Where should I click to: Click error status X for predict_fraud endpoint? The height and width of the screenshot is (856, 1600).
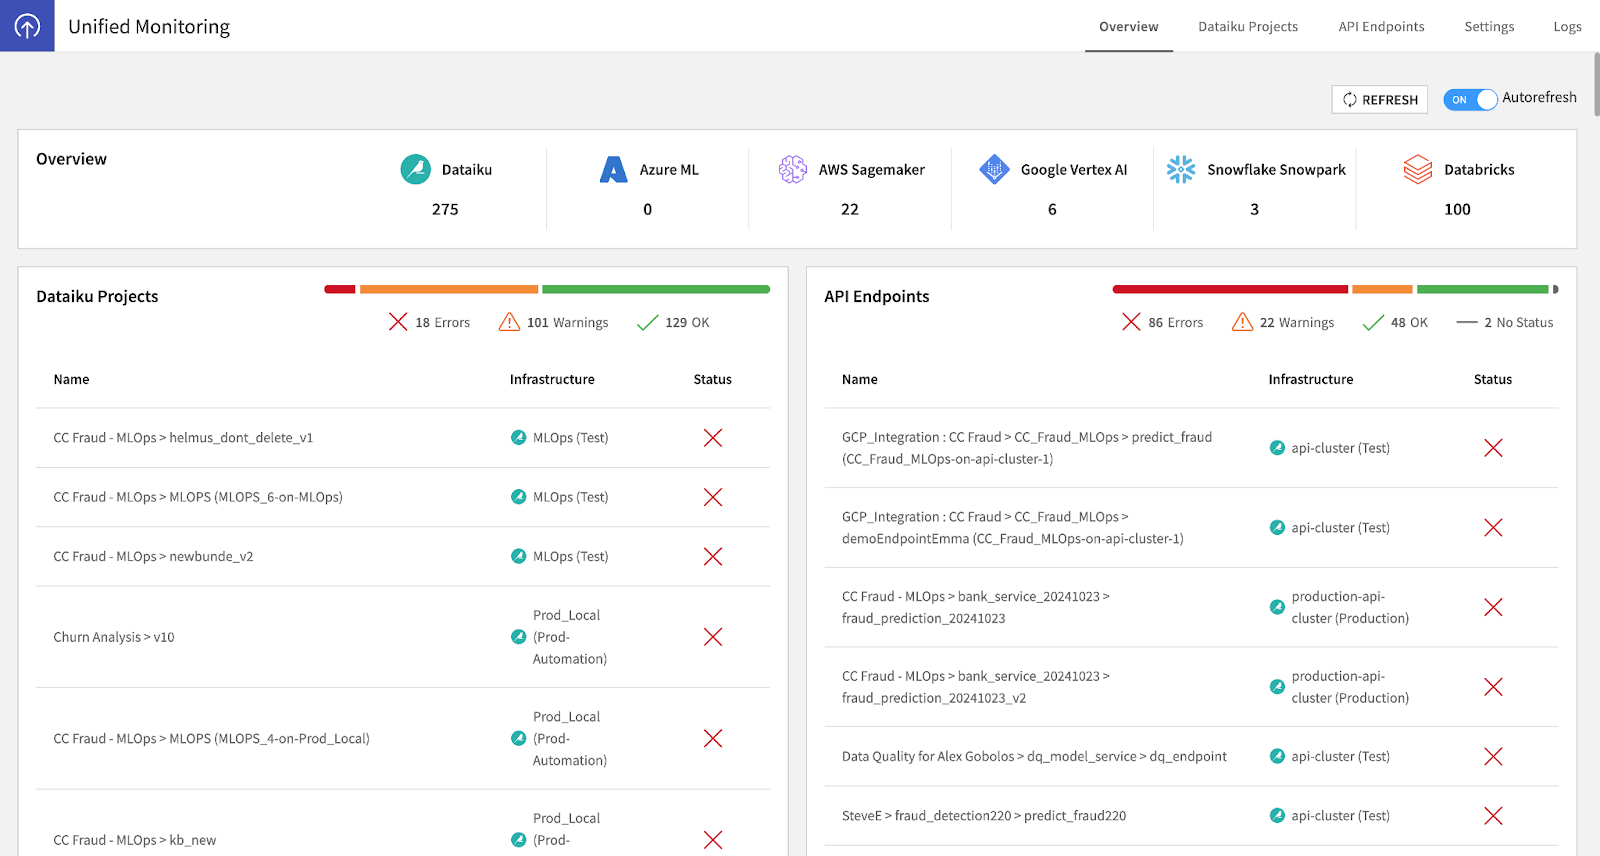1493,448
